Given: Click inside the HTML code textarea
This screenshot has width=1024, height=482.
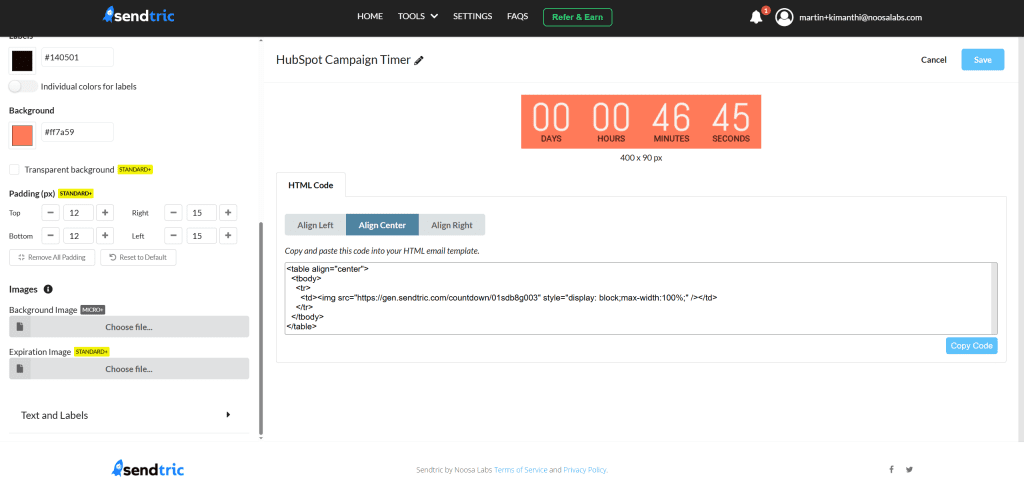Looking at the screenshot, I should click(641, 298).
